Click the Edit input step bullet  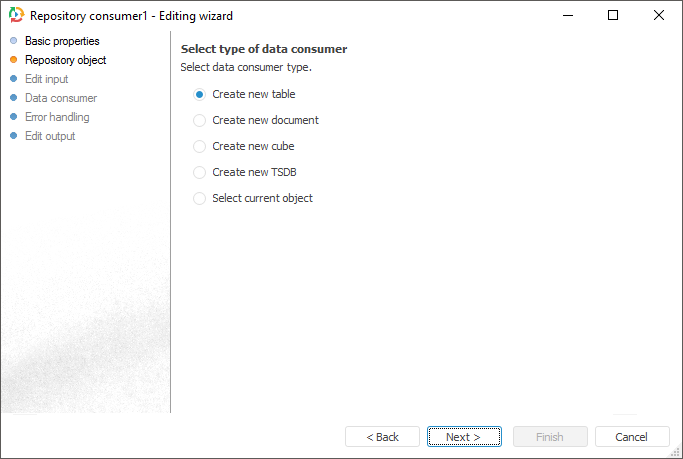(x=14, y=79)
